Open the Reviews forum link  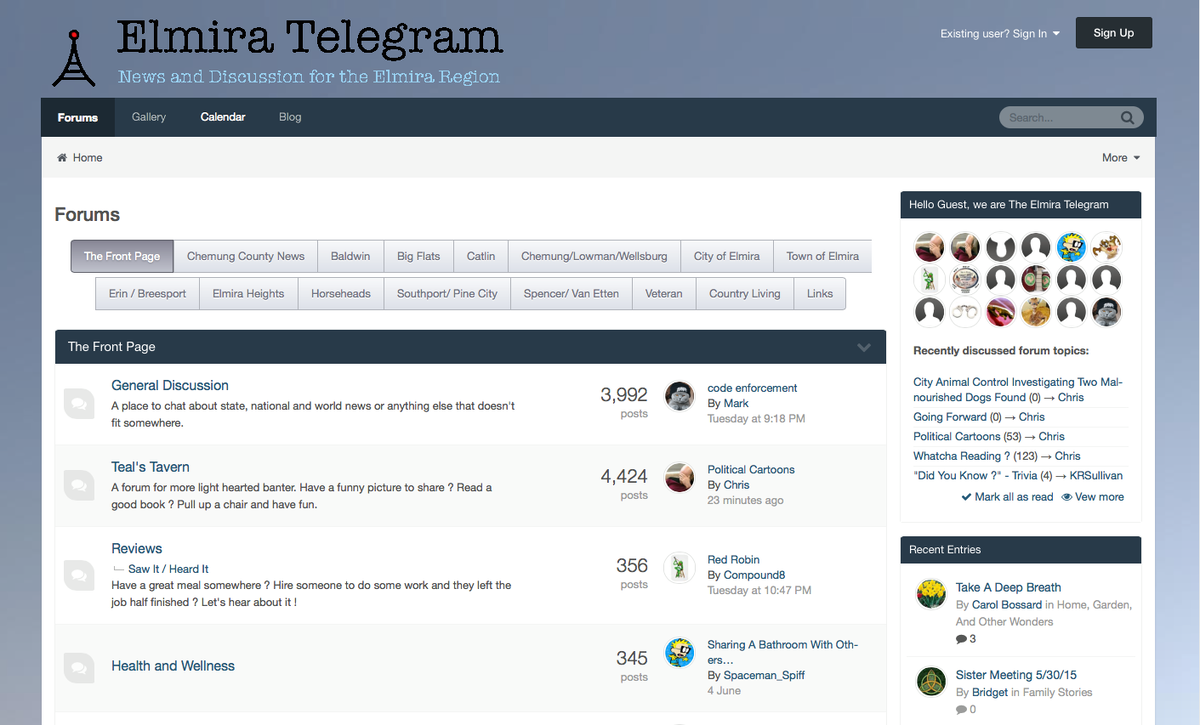click(x=137, y=549)
